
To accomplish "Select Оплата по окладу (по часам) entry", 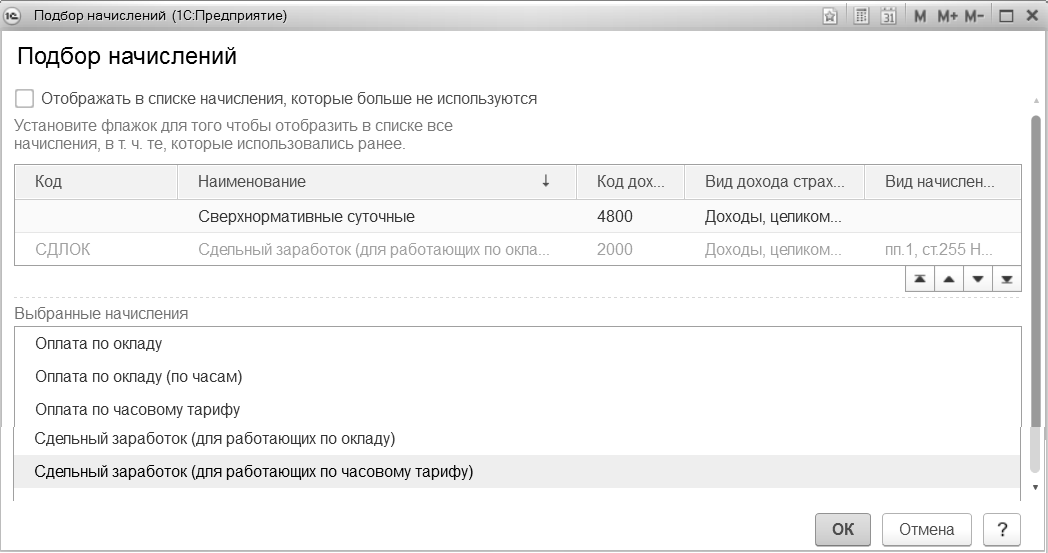I will [x=139, y=377].
